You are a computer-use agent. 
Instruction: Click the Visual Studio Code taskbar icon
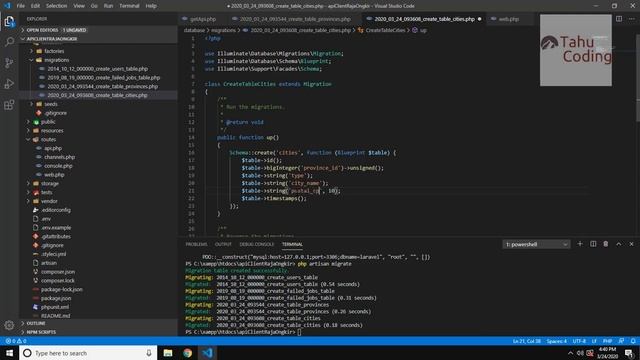207,353
